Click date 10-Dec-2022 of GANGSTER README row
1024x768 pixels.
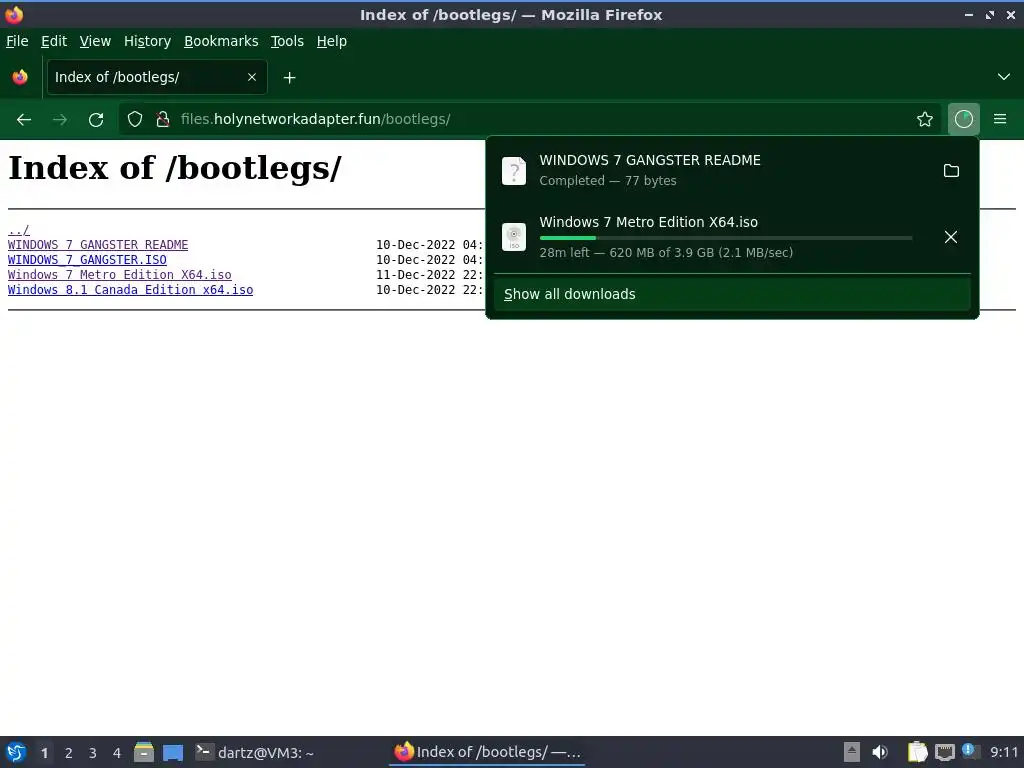(415, 245)
